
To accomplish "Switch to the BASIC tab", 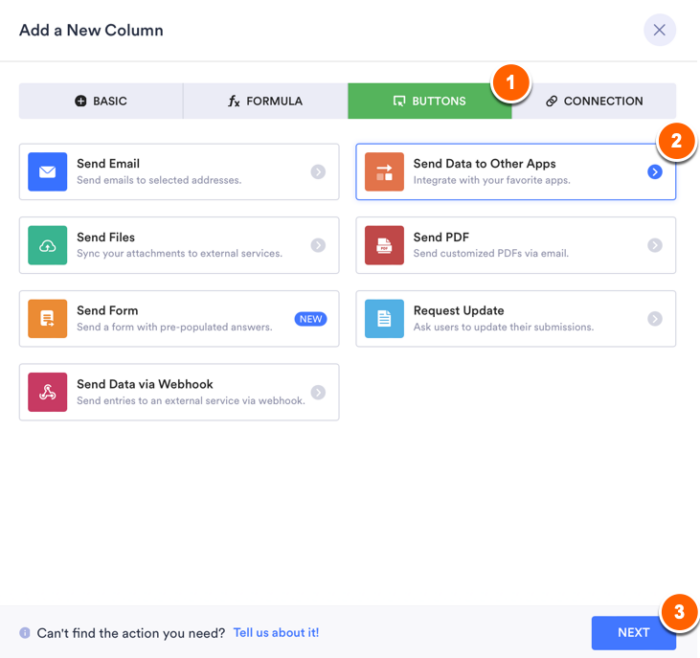I will click(x=101, y=101).
